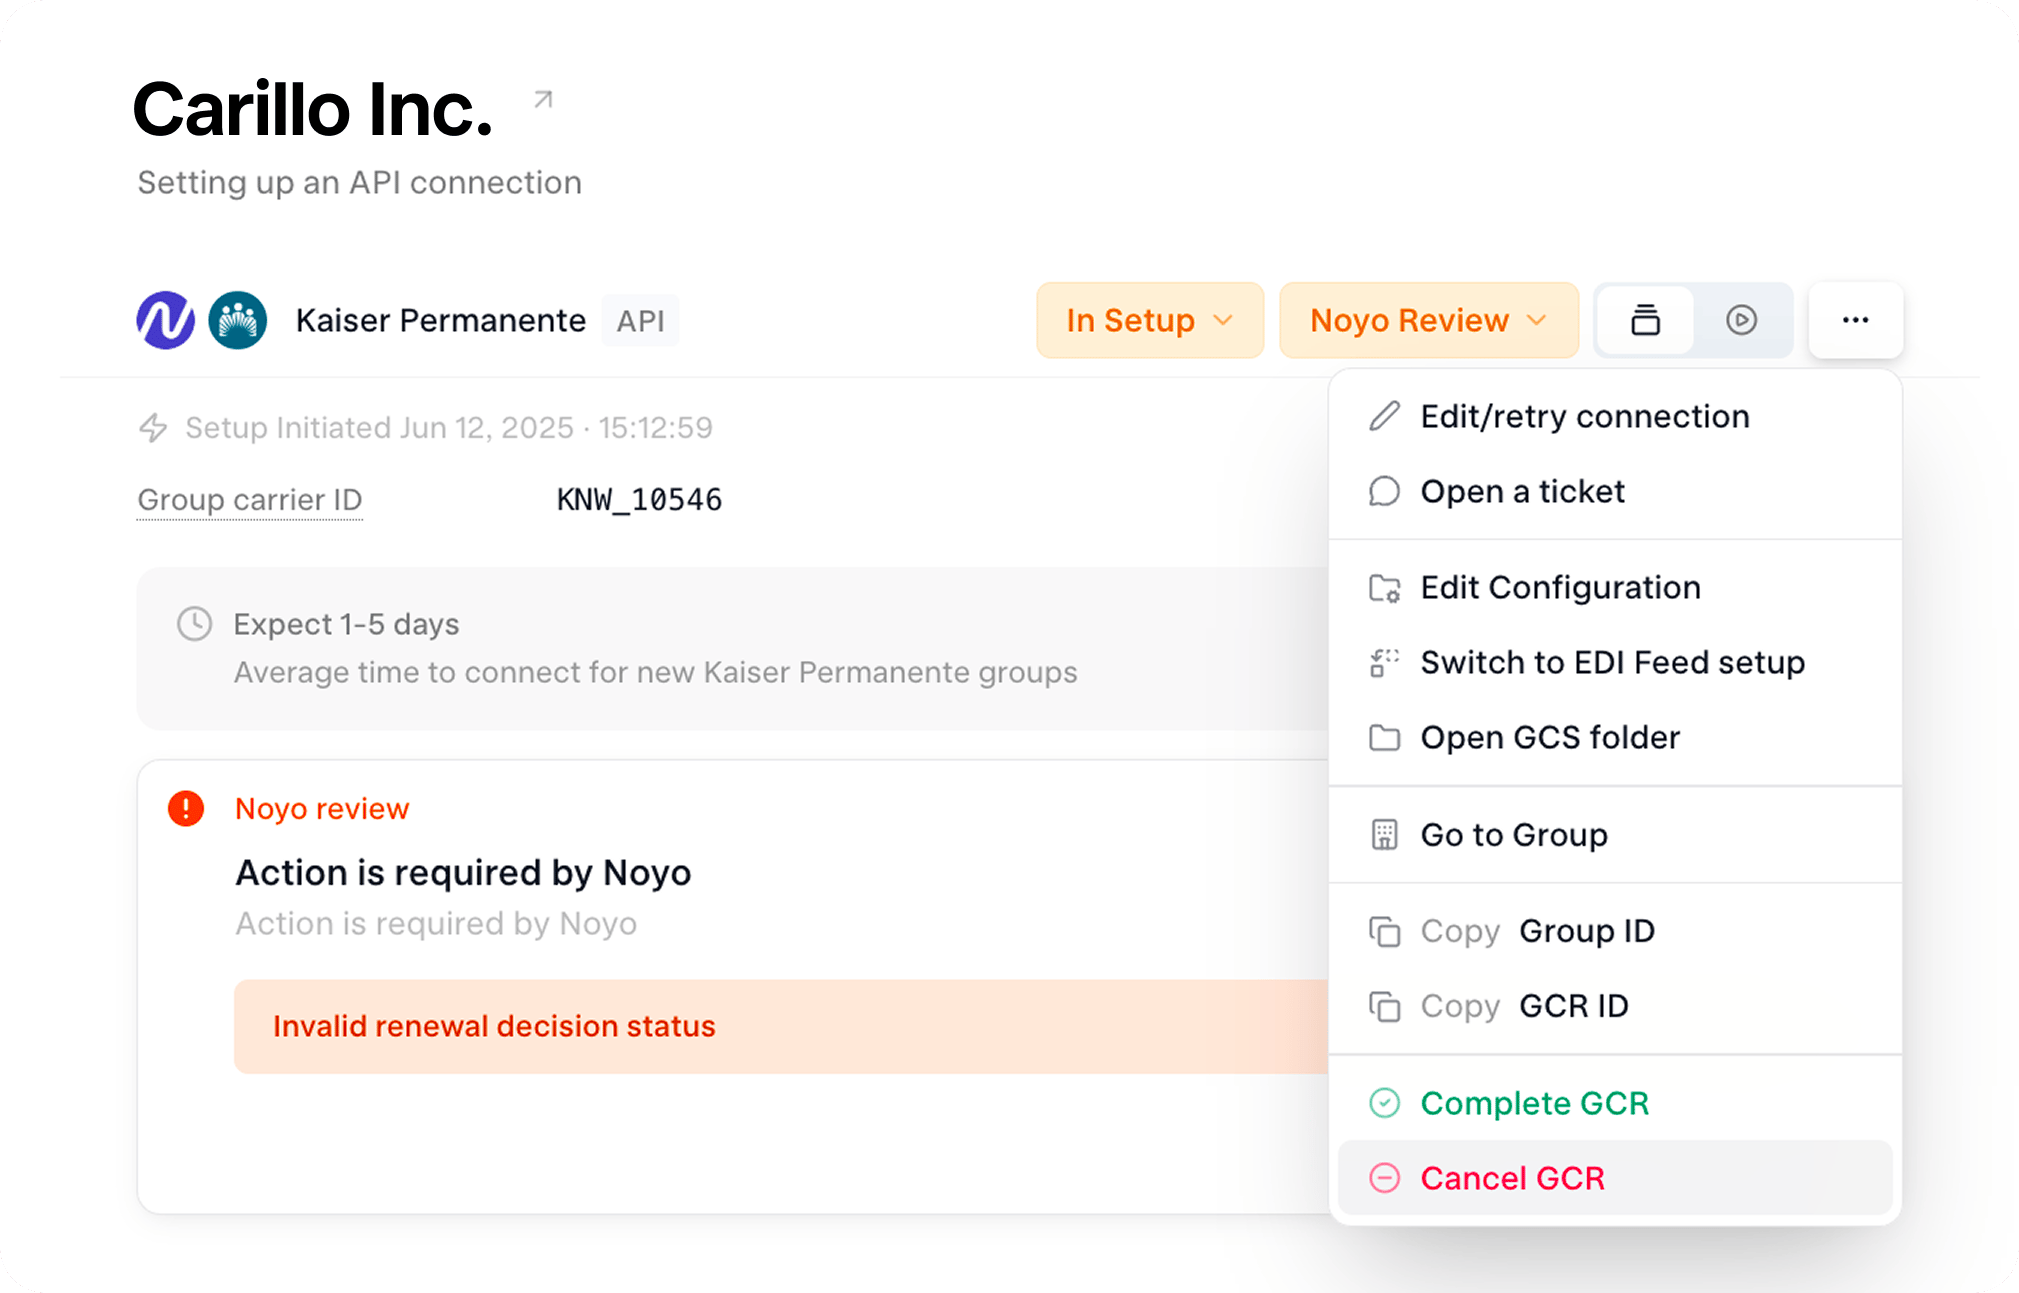Image resolution: width=2019 pixels, height=1293 pixels.
Task: Click the Expect 1-5 days text
Action: pos(346,624)
